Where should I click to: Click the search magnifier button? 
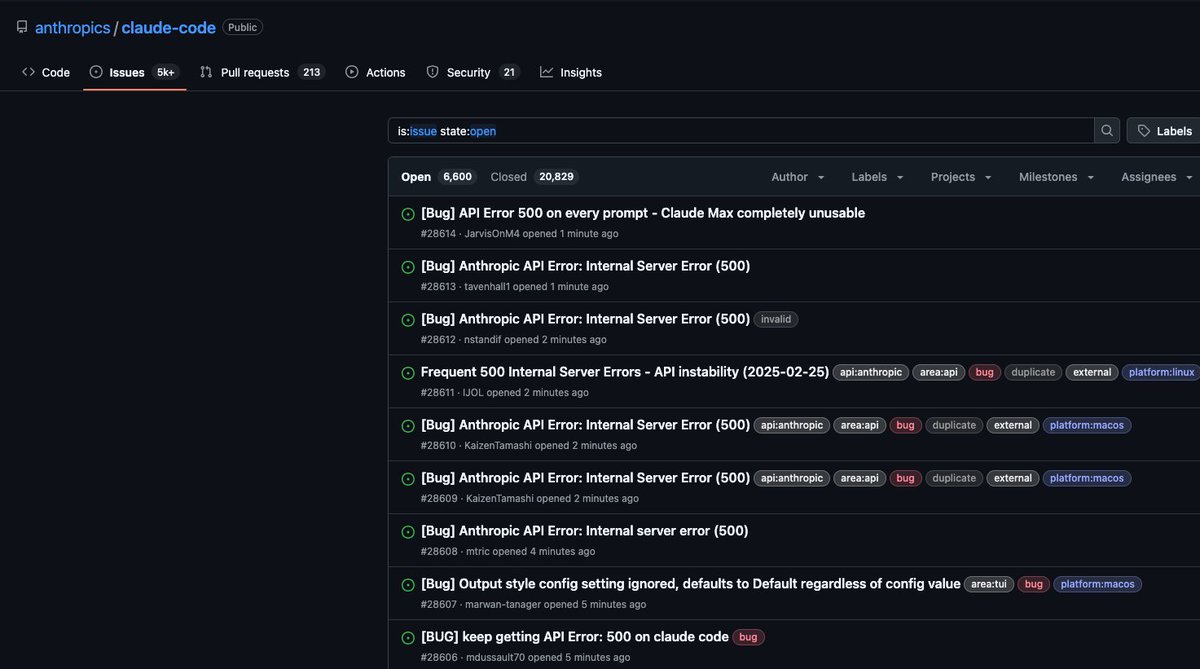[x=1107, y=131]
